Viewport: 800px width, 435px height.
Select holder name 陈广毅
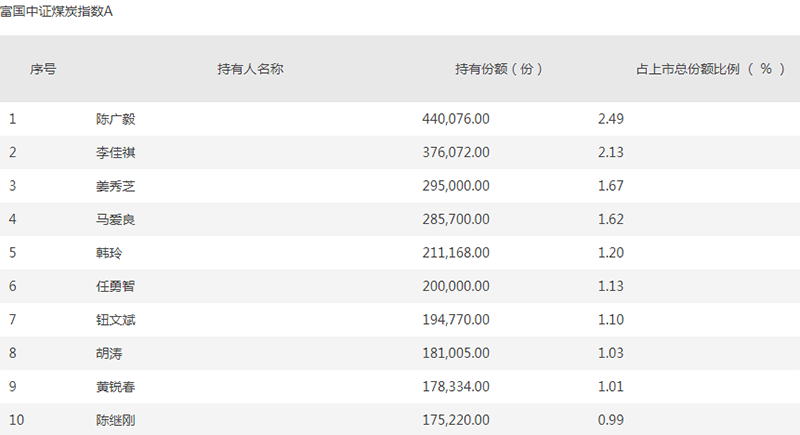[x=115, y=119]
